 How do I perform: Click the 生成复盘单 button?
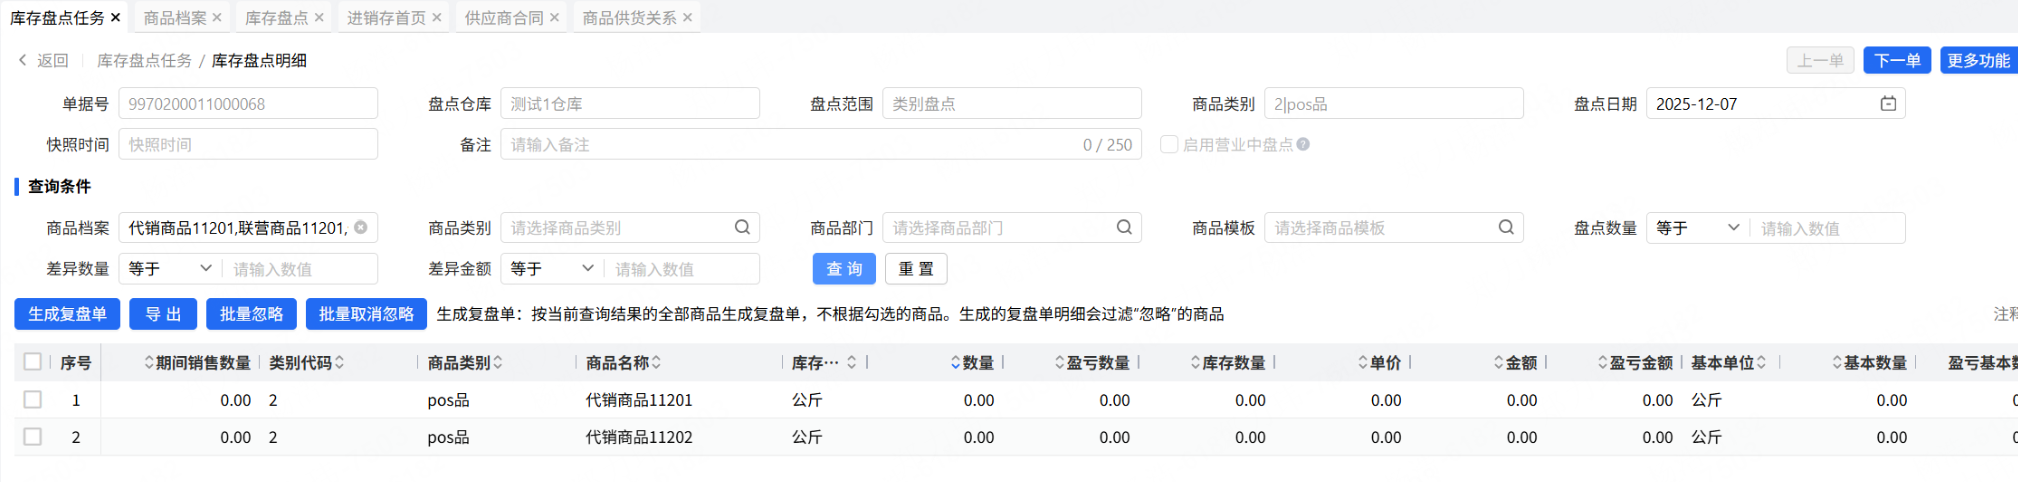pyautogui.click(x=67, y=314)
